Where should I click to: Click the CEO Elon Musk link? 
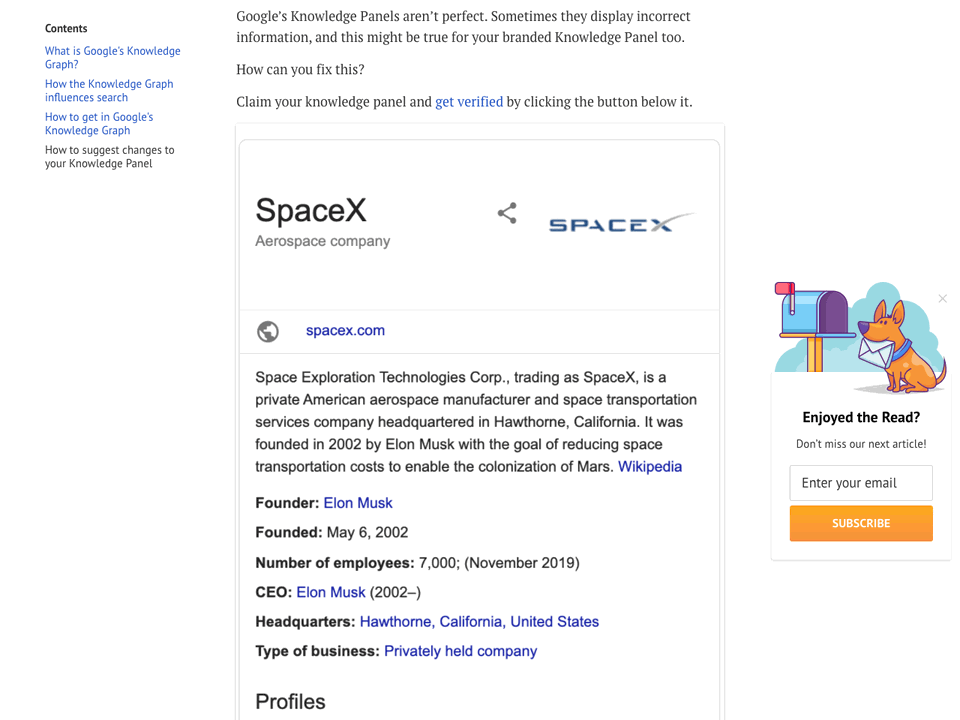pos(331,592)
